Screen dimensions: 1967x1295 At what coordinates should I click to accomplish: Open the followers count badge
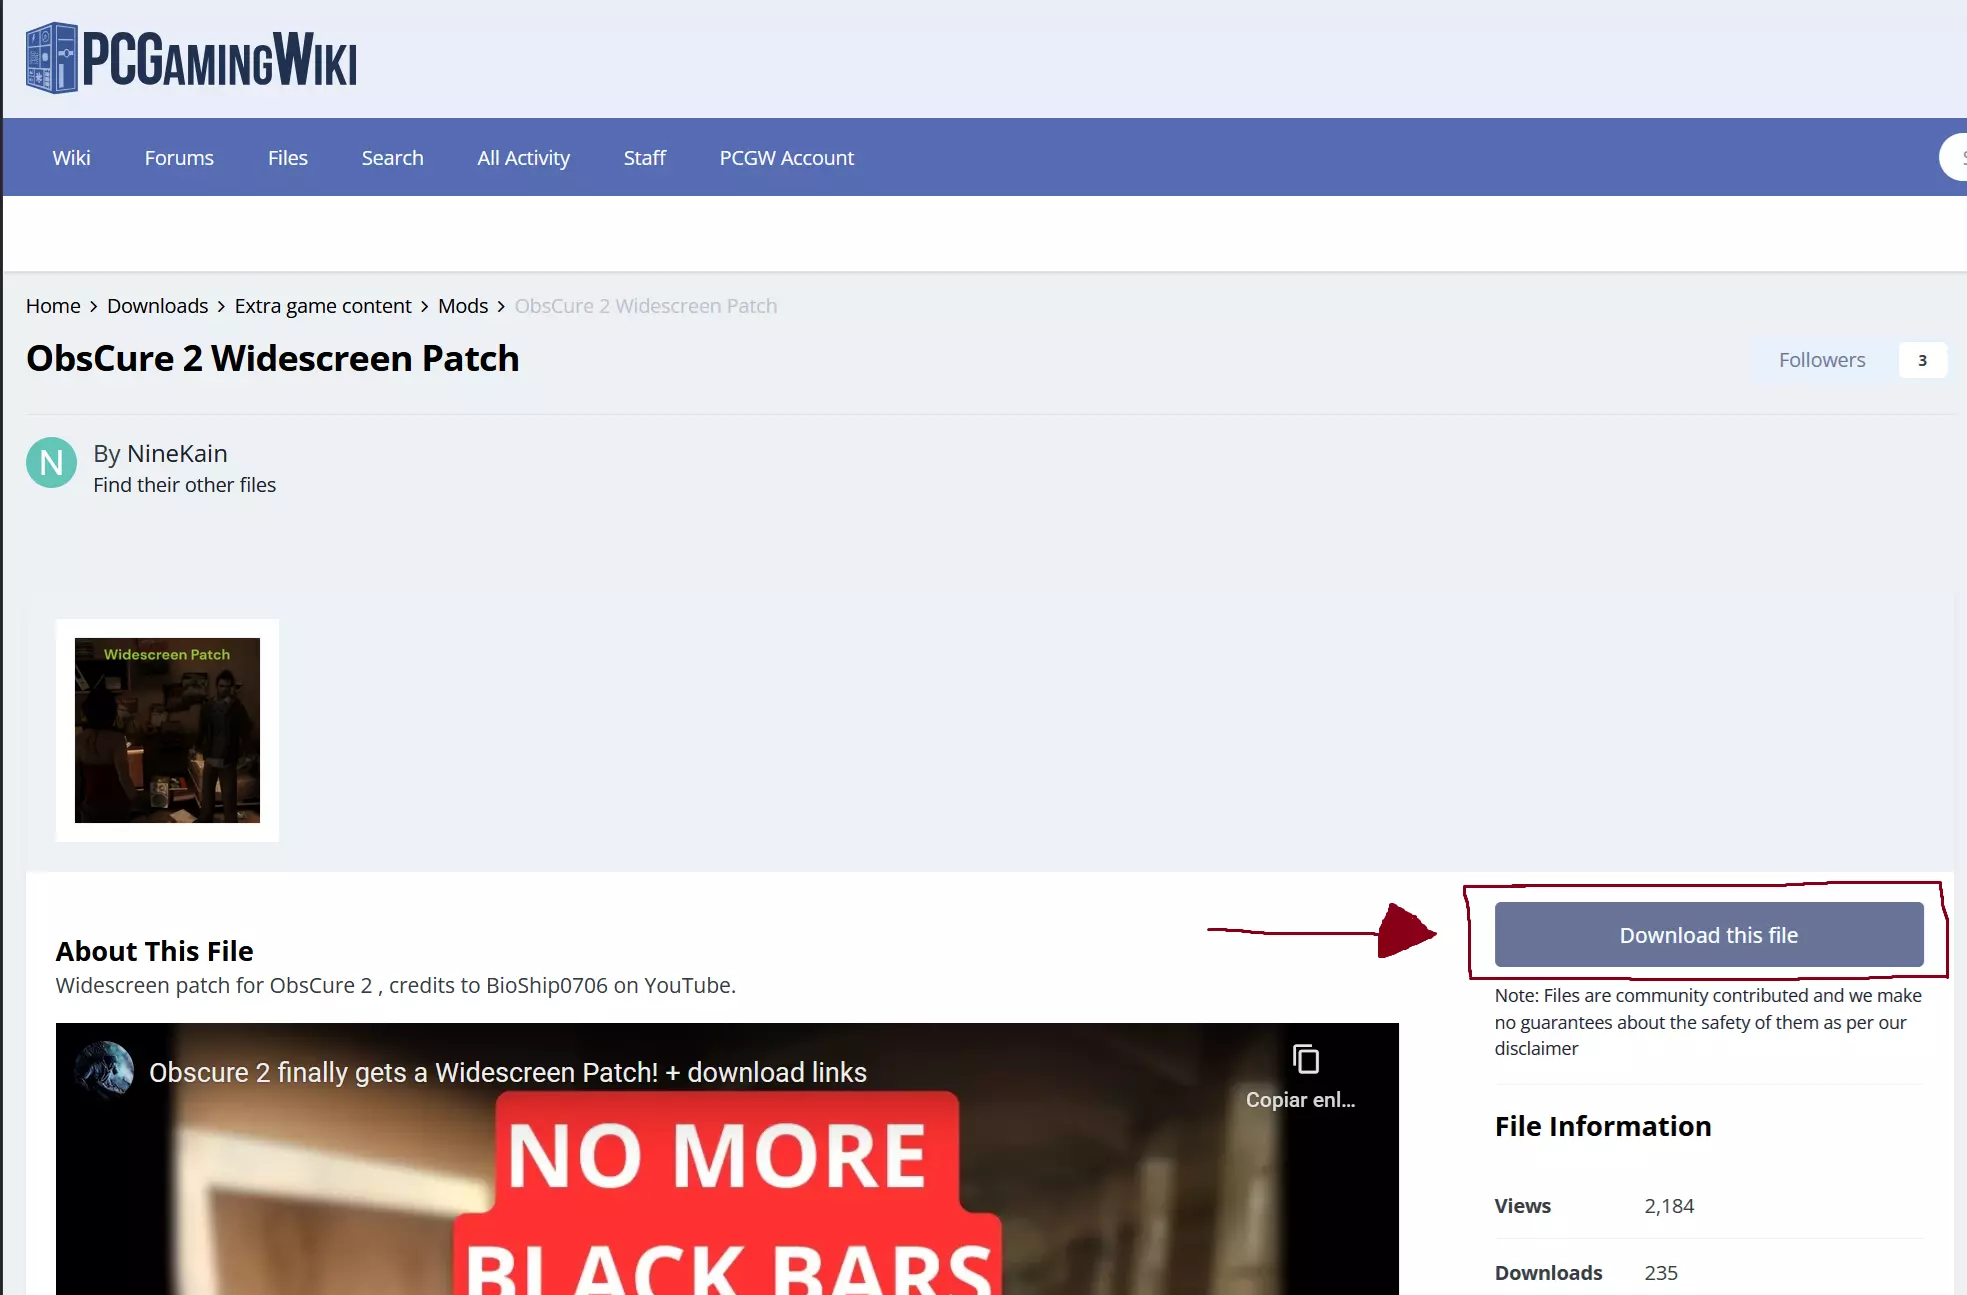[1922, 361]
